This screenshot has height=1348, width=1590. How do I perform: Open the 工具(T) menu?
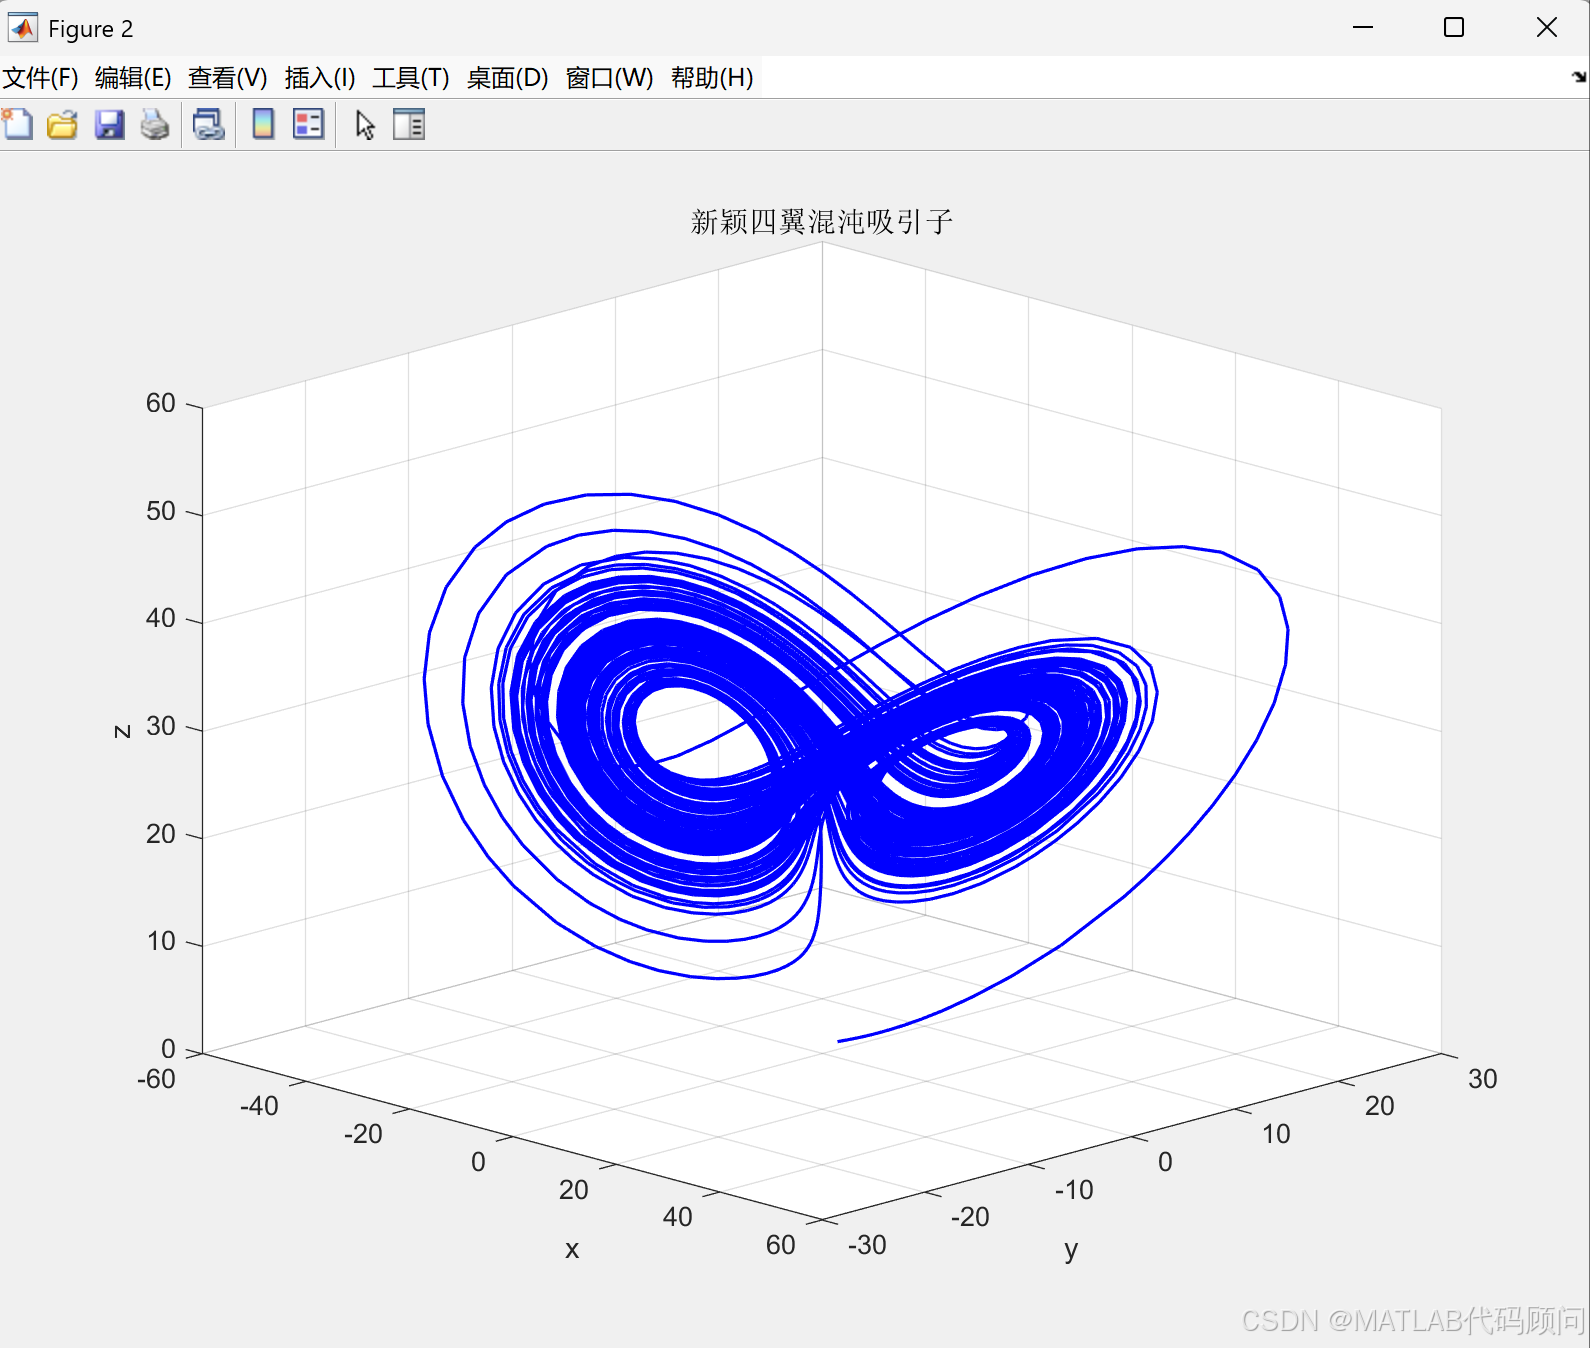pos(411,78)
